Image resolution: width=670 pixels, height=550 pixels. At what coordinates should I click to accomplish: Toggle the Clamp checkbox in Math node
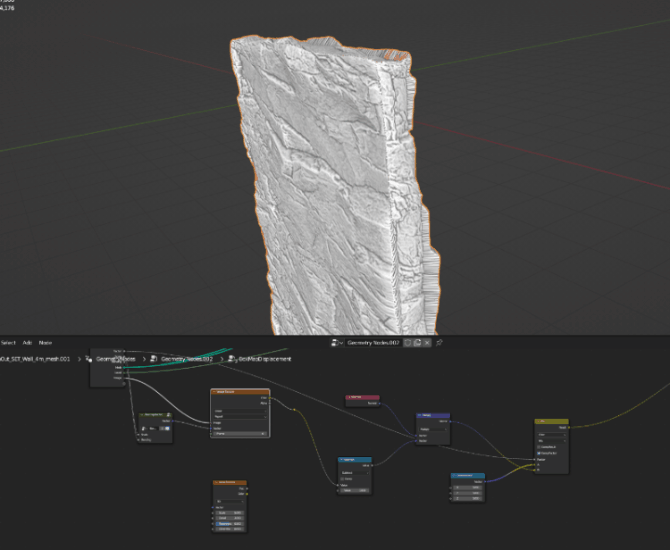point(343,479)
